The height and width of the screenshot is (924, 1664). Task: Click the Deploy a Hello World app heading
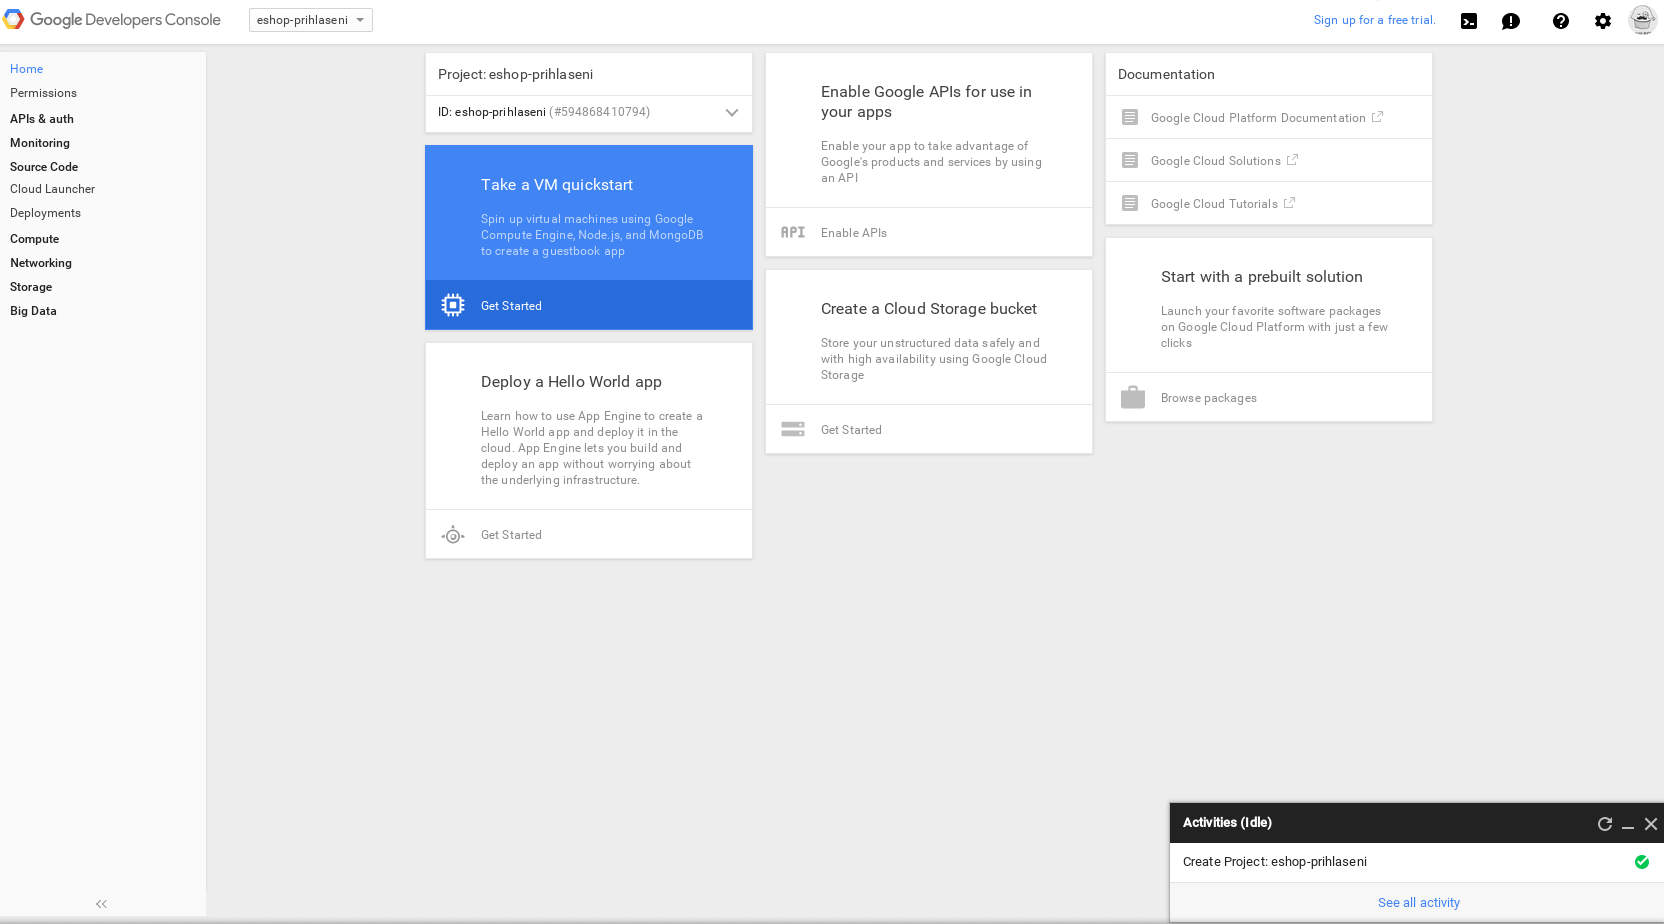click(x=571, y=382)
